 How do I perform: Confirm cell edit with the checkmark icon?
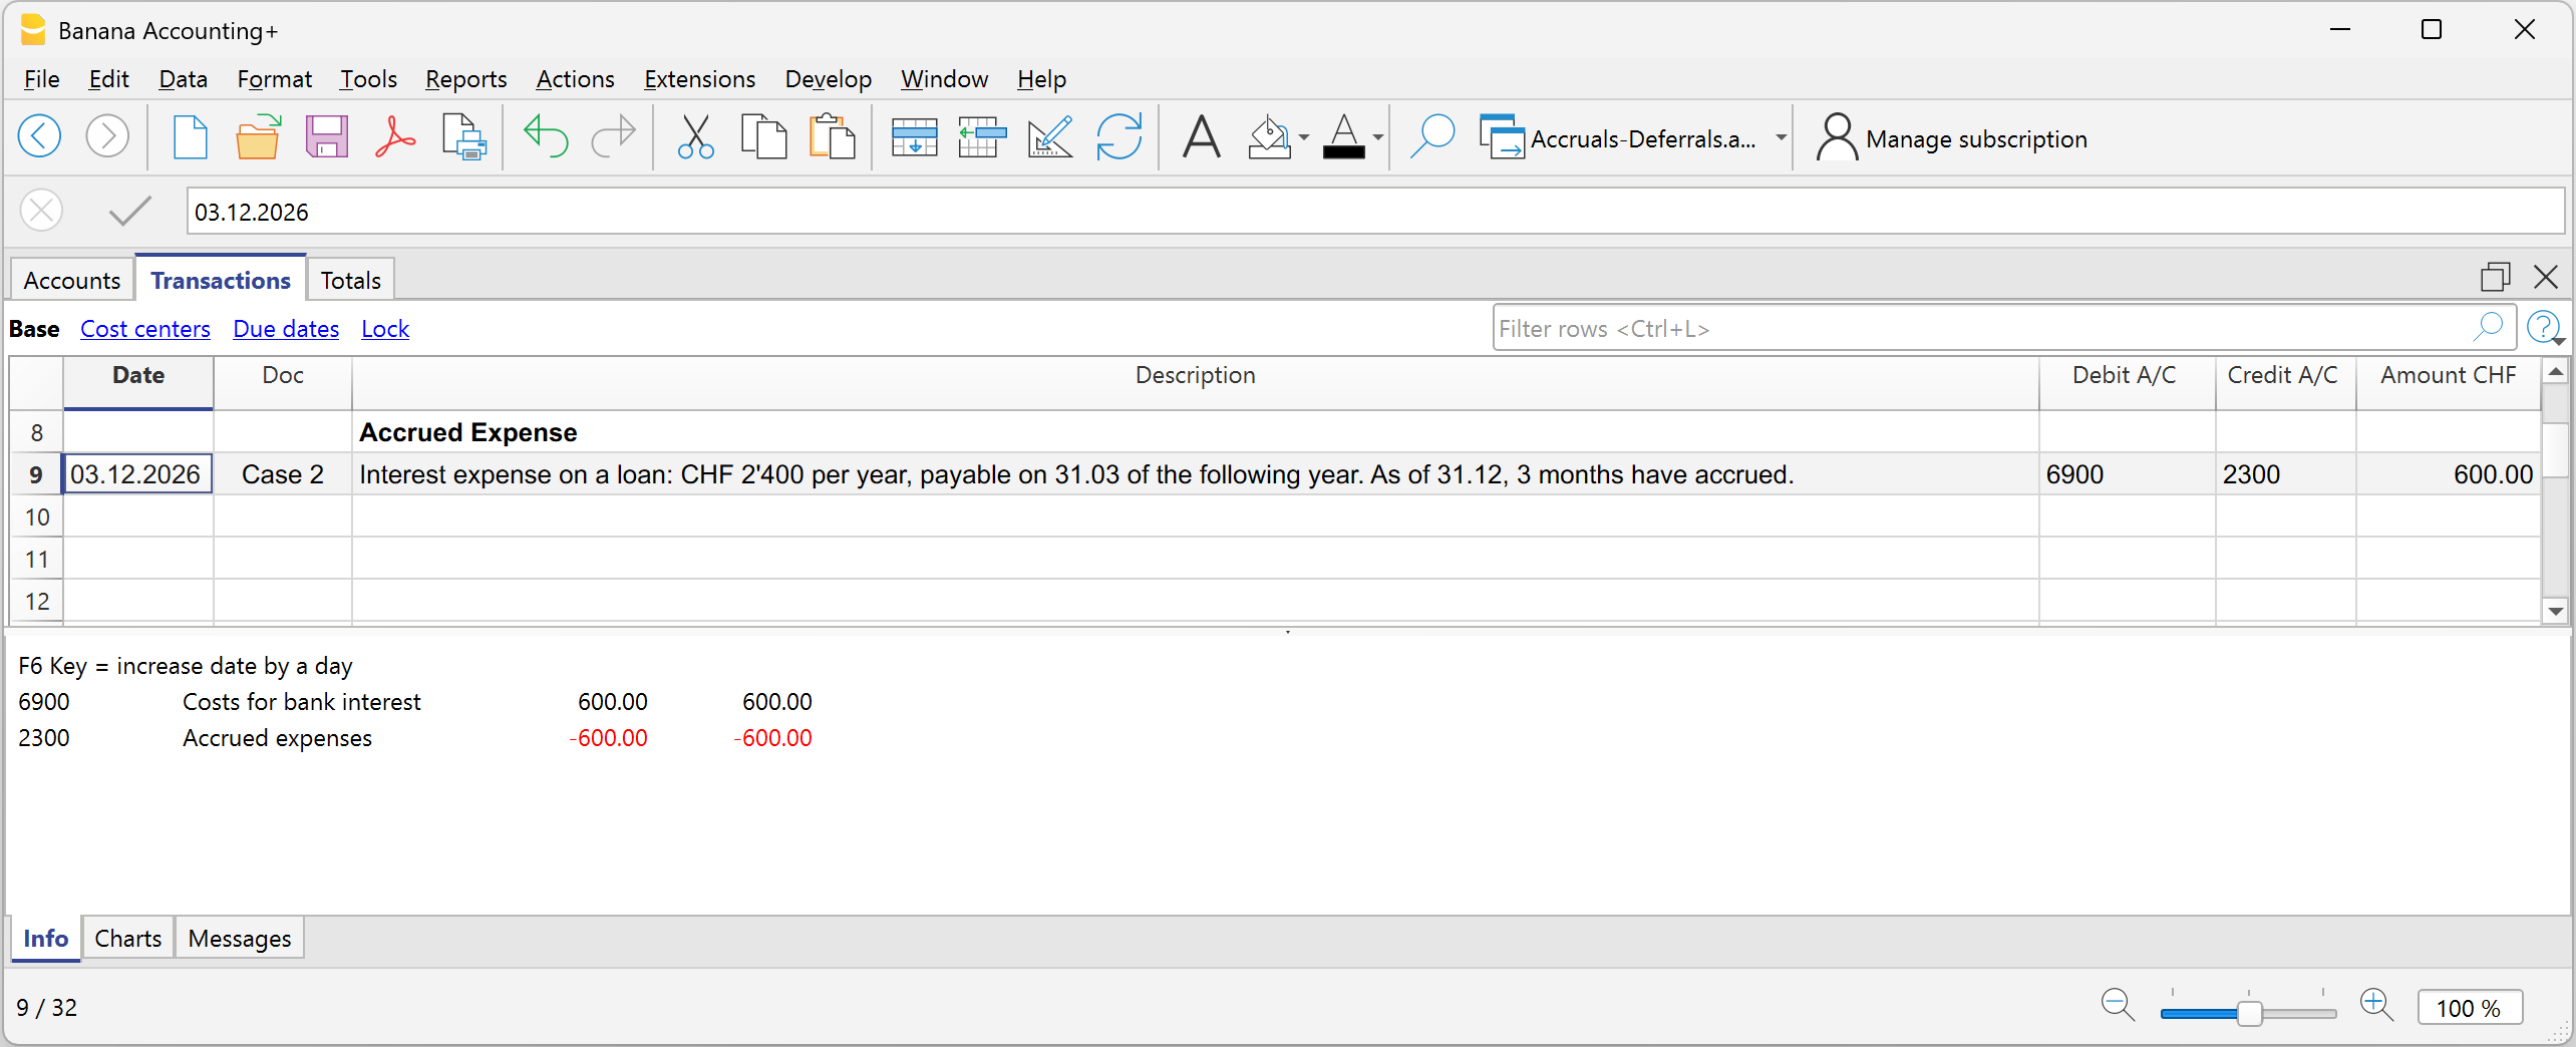click(x=130, y=211)
